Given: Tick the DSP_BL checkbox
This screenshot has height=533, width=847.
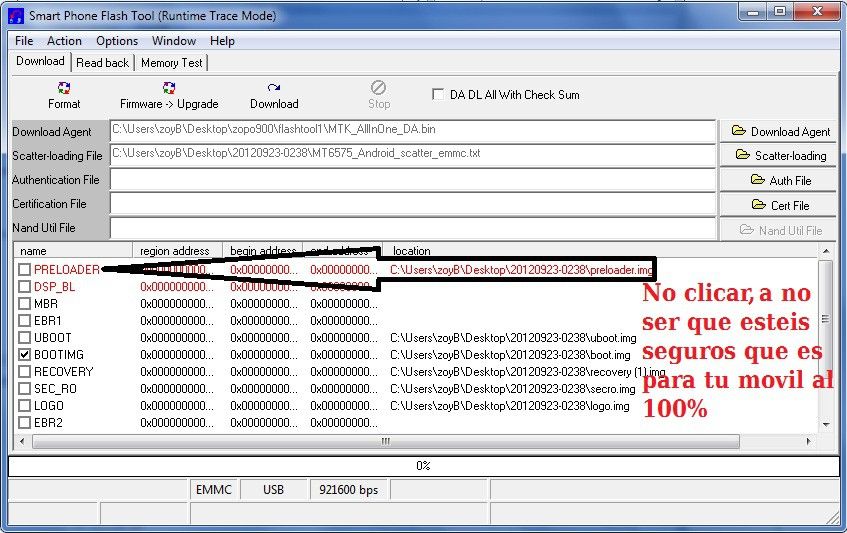Looking at the screenshot, I should (24, 286).
